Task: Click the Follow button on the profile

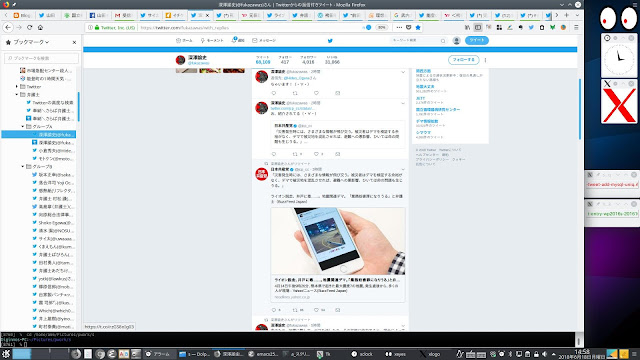Action: point(464,60)
